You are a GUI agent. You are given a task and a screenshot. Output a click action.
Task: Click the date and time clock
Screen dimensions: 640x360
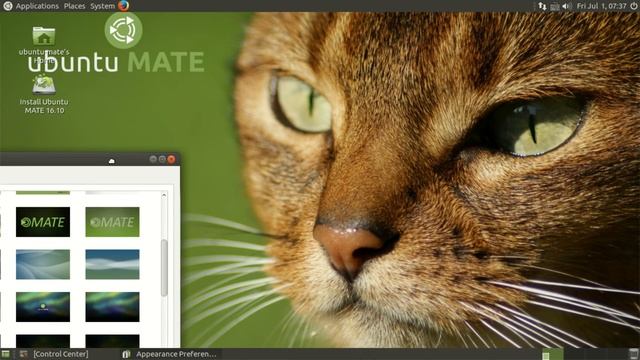tap(602, 6)
